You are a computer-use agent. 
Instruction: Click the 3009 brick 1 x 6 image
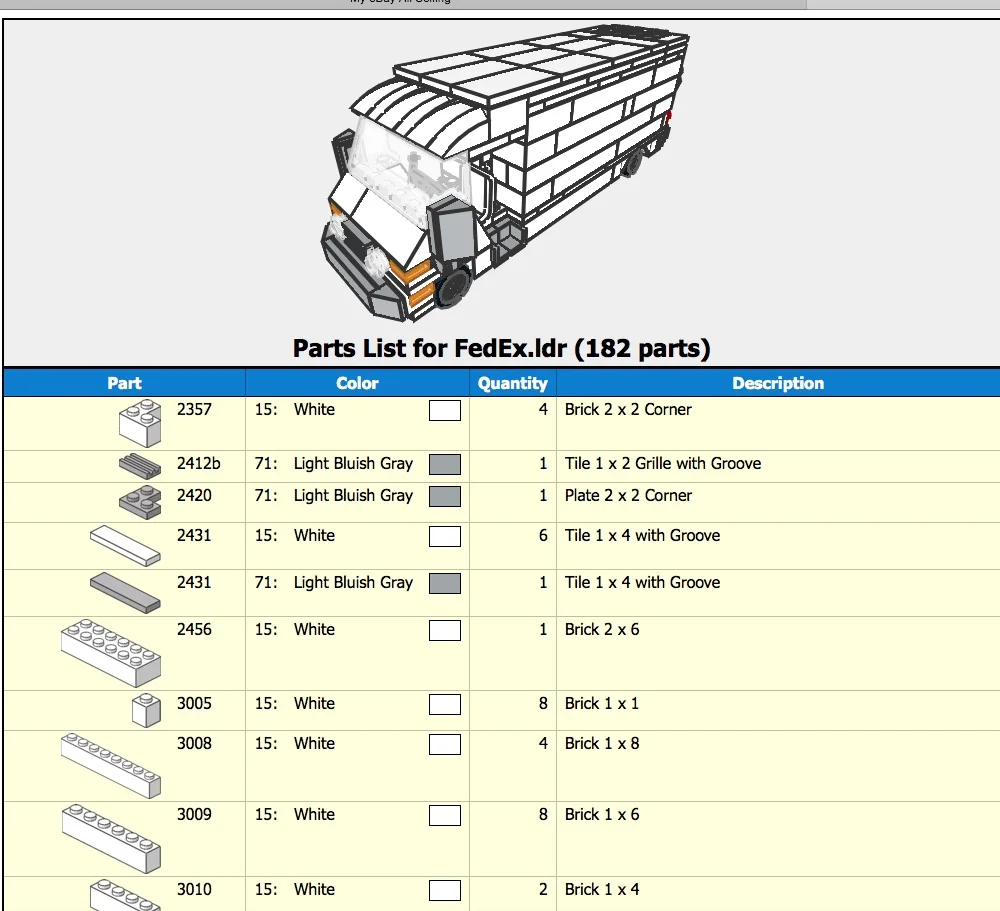(x=111, y=838)
